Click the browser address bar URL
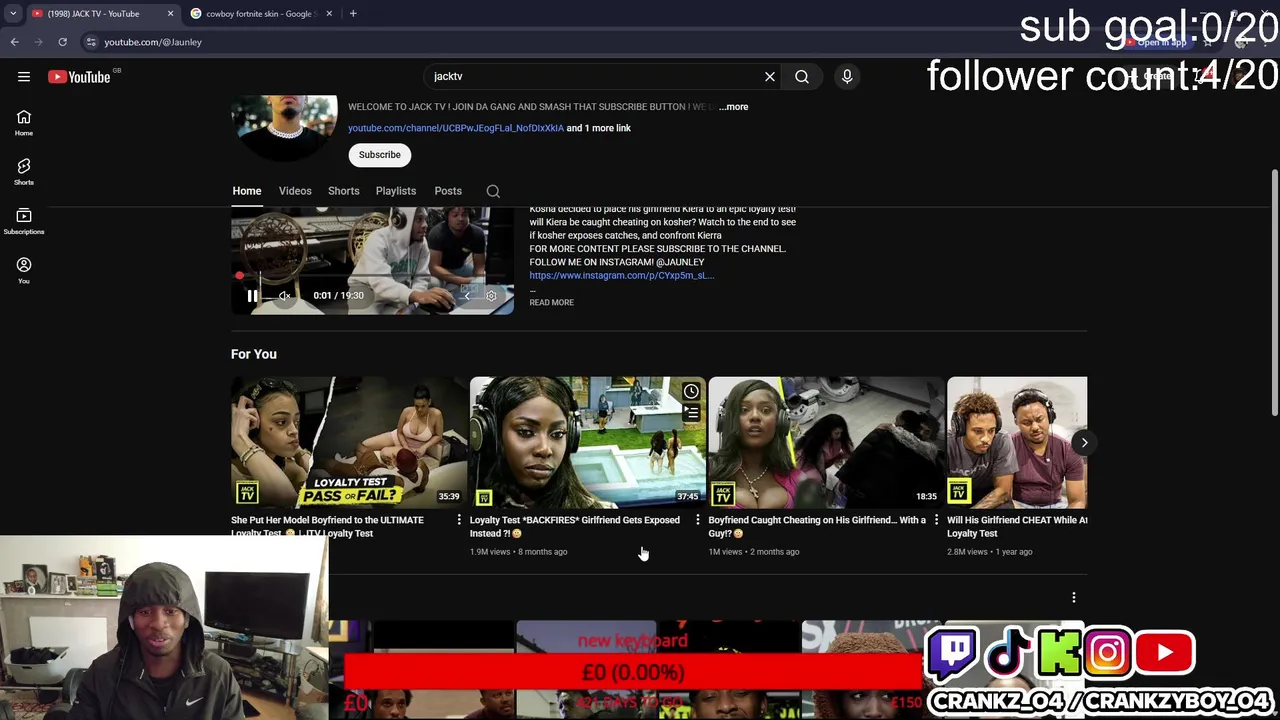 [x=153, y=42]
